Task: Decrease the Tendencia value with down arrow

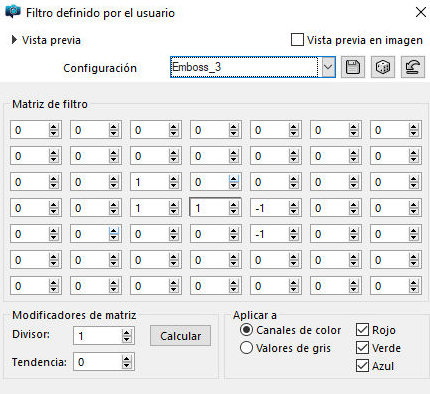Action: pyautogui.click(x=126, y=365)
